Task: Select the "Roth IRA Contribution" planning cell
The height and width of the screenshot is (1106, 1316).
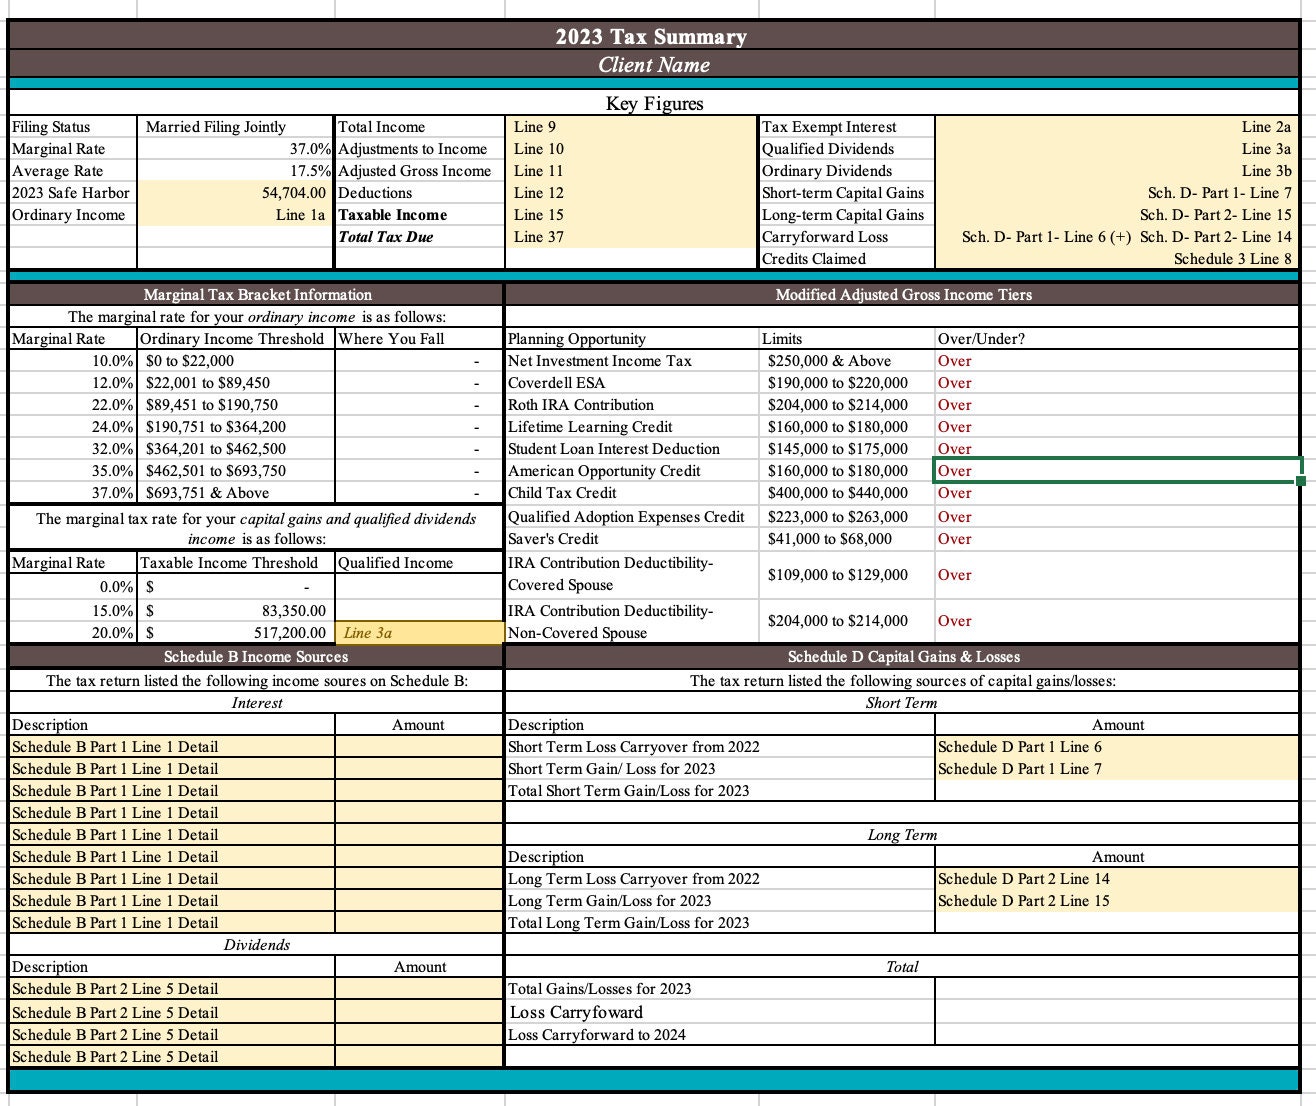Action: (632, 405)
